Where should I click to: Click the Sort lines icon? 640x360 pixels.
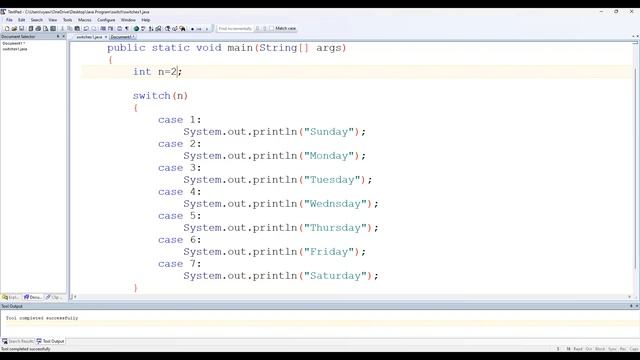(151, 29)
